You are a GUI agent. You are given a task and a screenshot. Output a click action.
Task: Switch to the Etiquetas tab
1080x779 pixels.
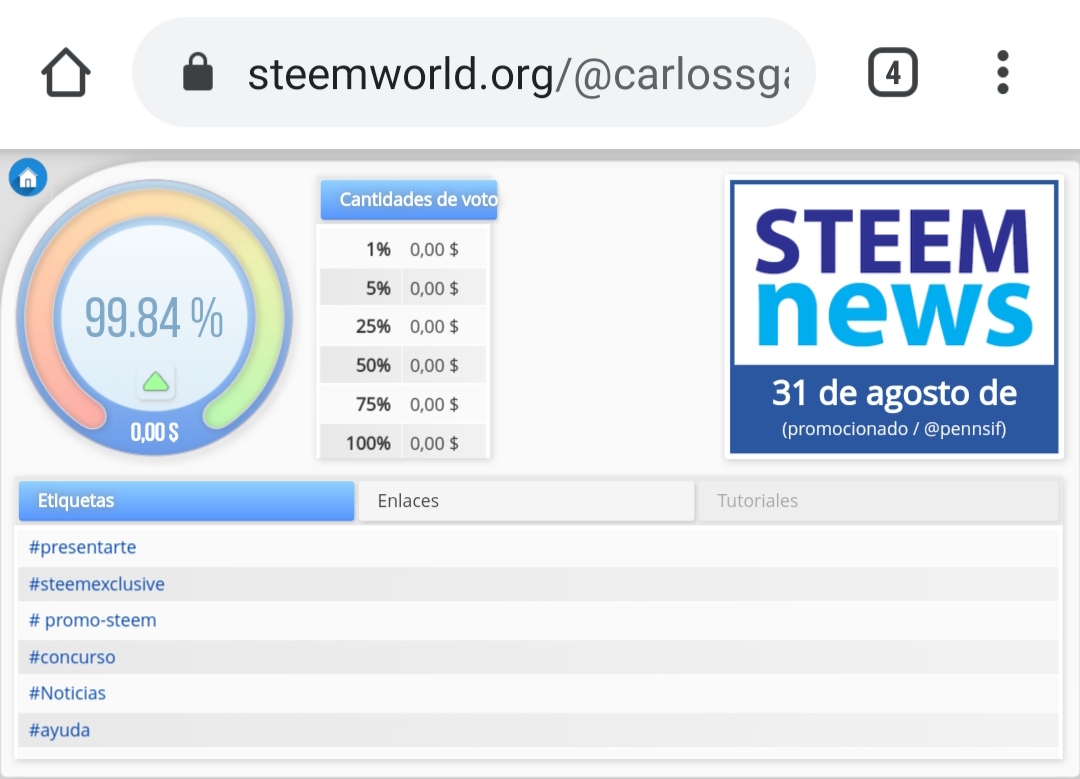tap(187, 501)
